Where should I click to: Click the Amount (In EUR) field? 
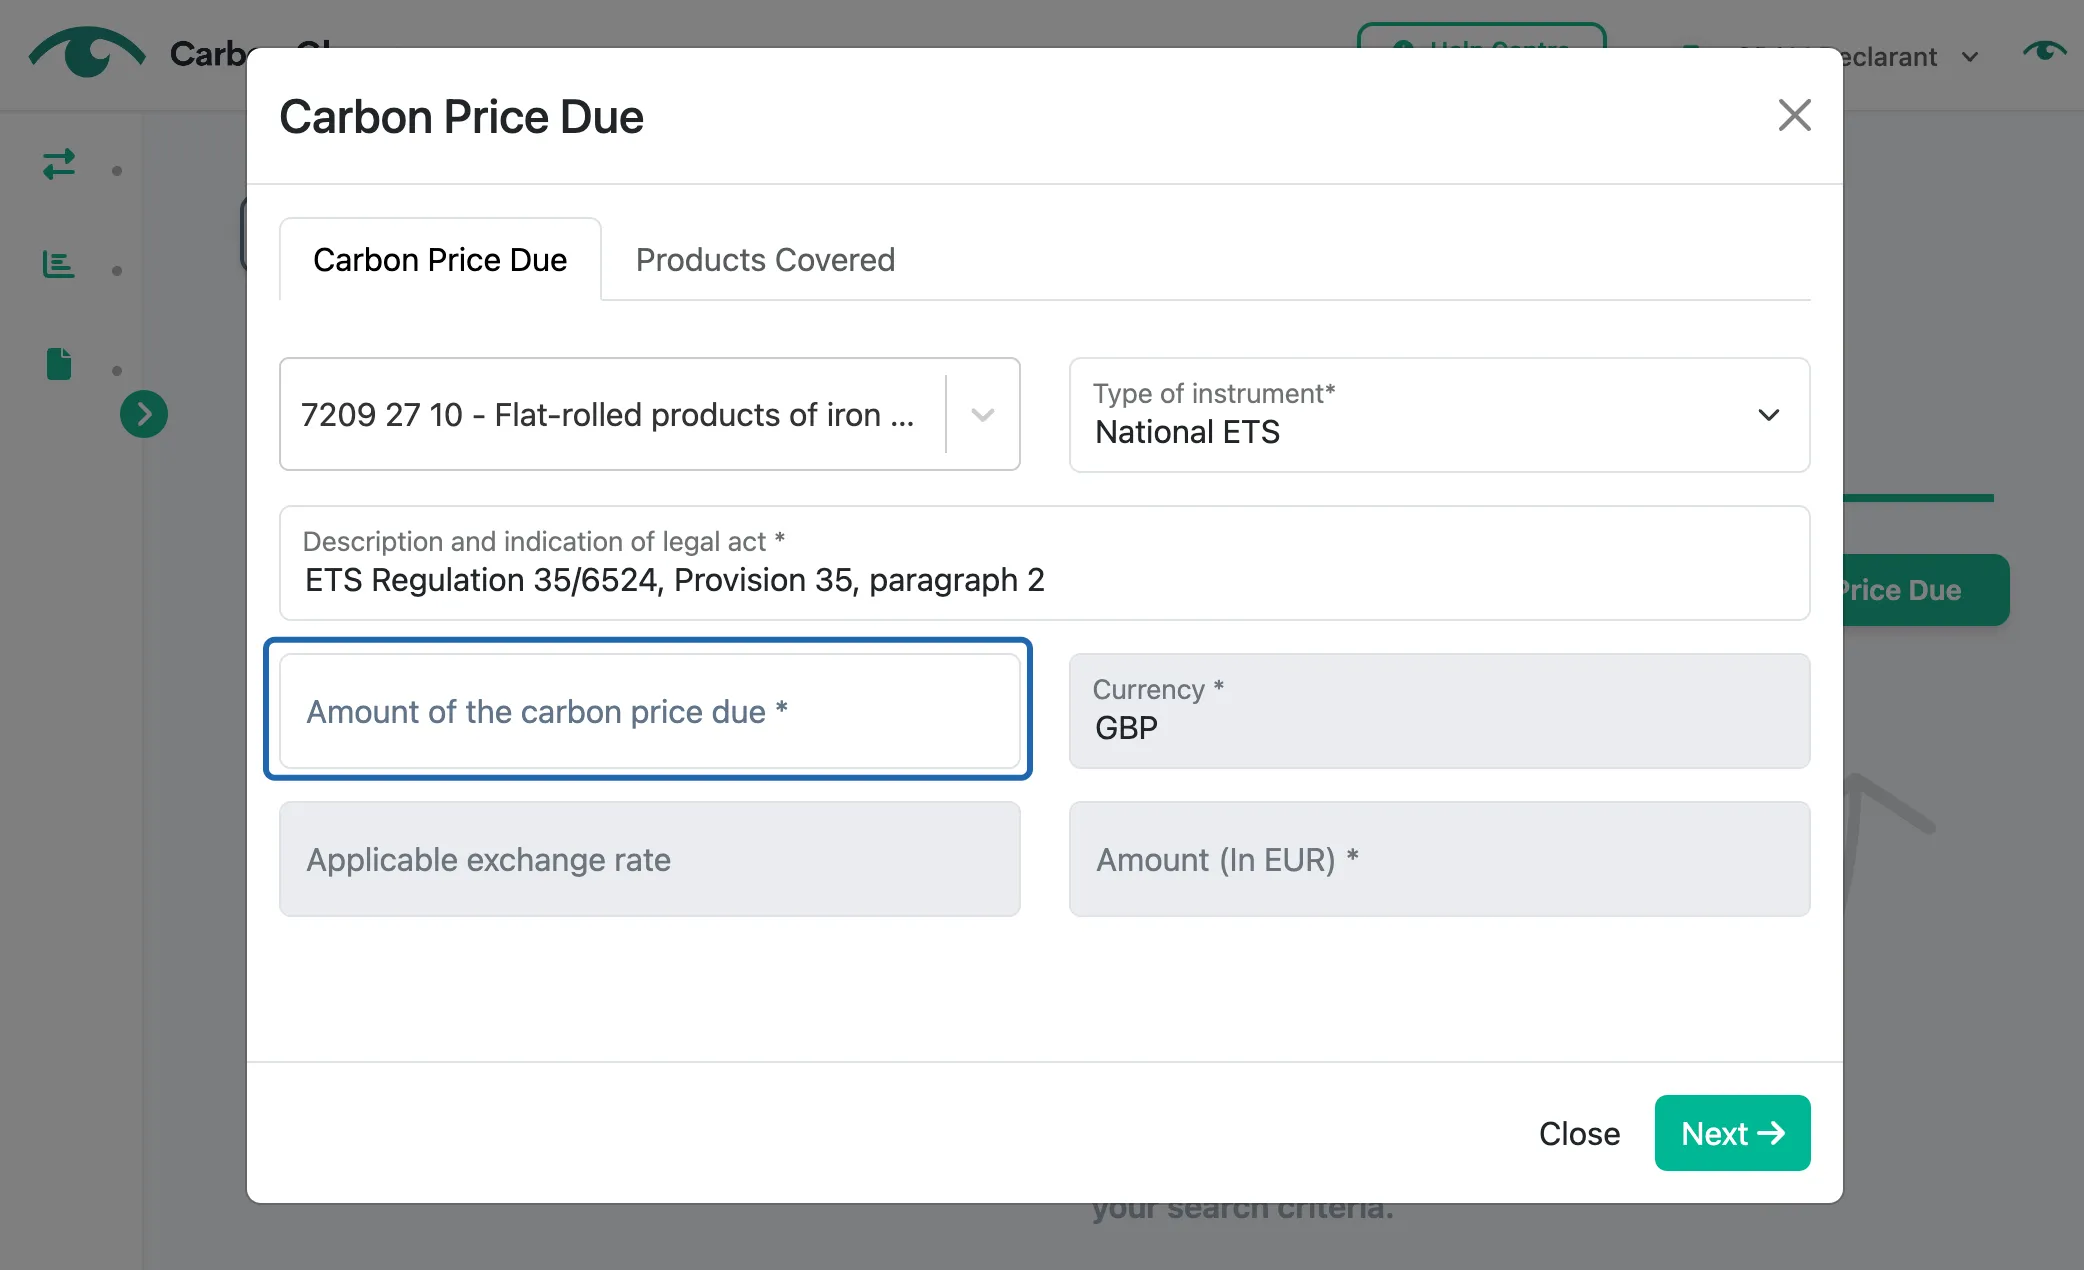coord(1439,859)
